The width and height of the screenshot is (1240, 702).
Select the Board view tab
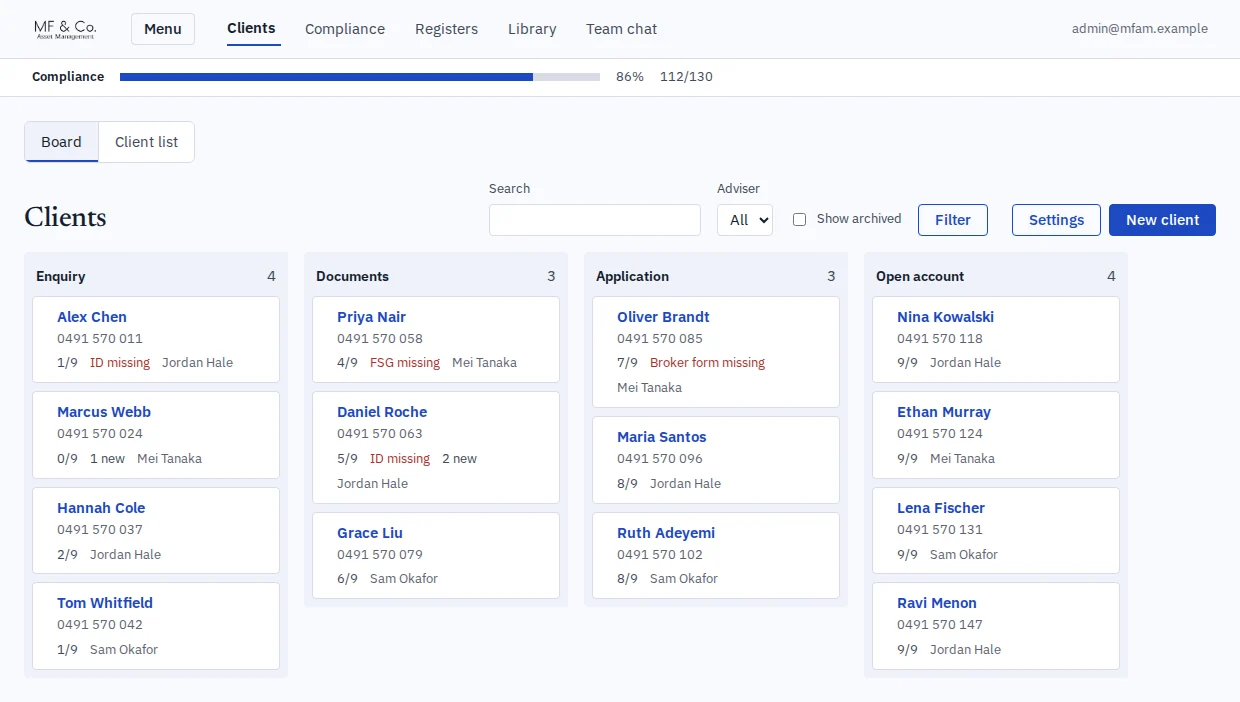click(x=61, y=142)
